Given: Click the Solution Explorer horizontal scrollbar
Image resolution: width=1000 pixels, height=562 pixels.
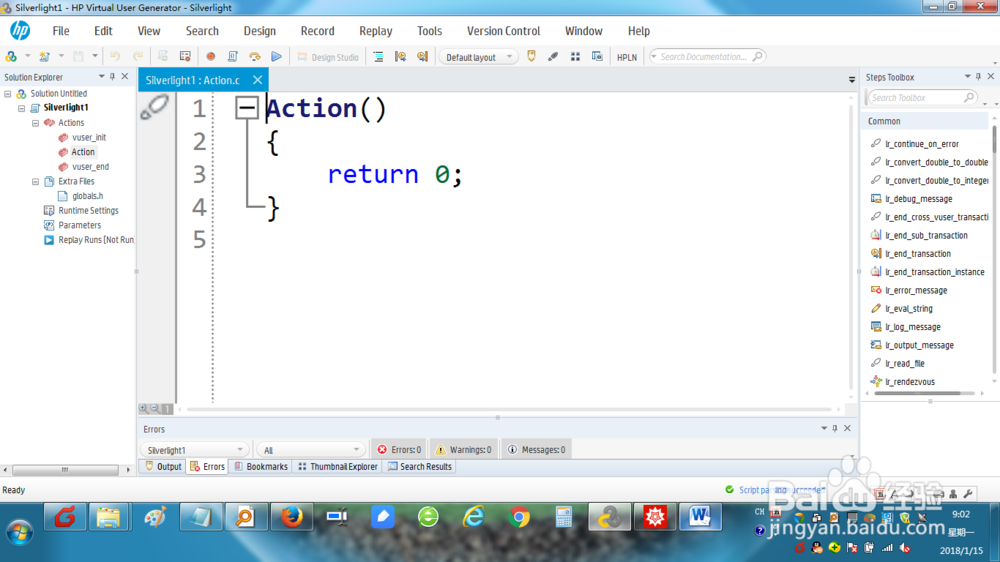Looking at the screenshot, I should click(65, 470).
